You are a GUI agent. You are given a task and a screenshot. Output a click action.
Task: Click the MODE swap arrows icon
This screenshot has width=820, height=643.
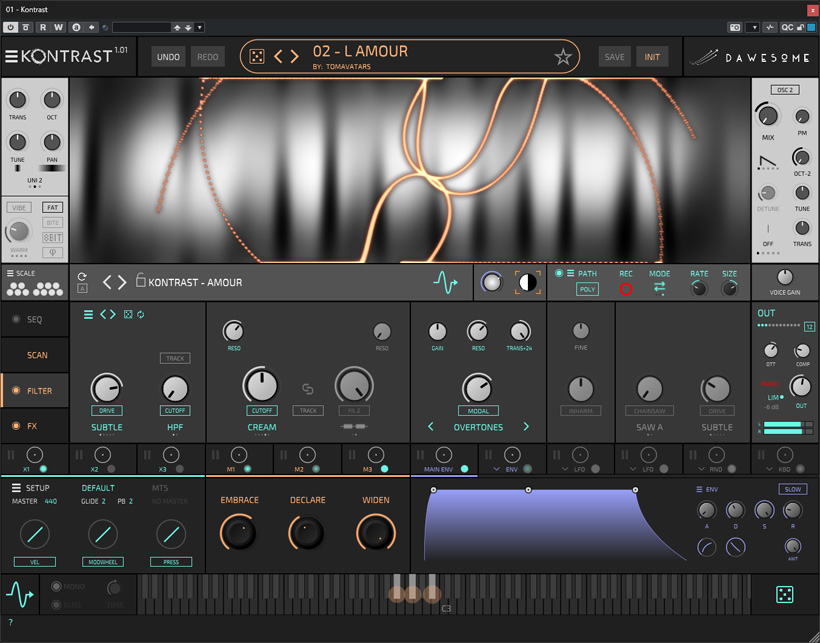point(660,289)
